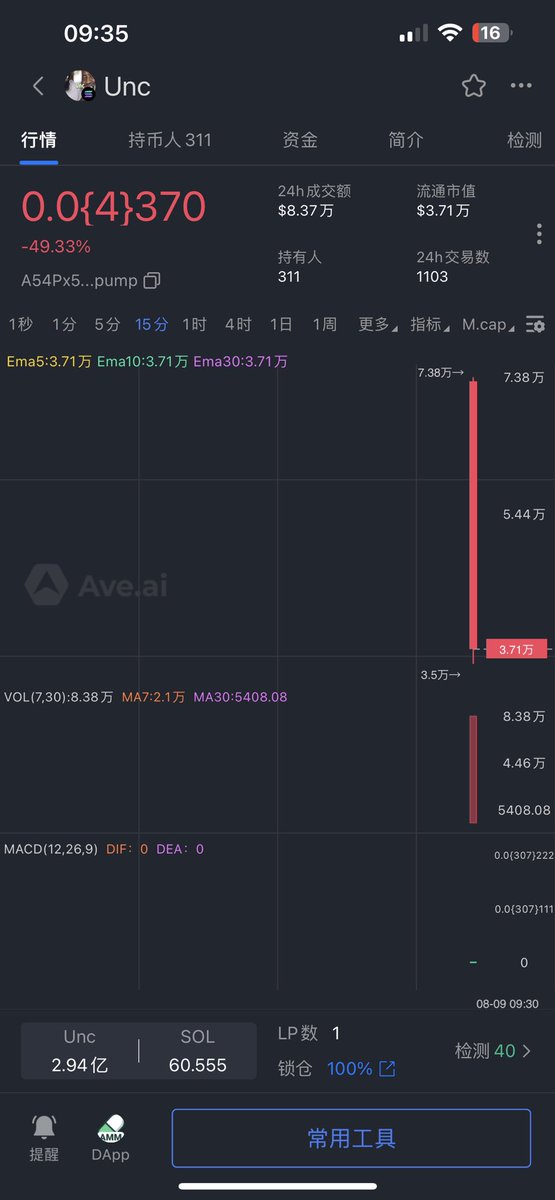Tap vertical dots beside market stats
The height and width of the screenshot is (1200, 555).
pos(539,234)
